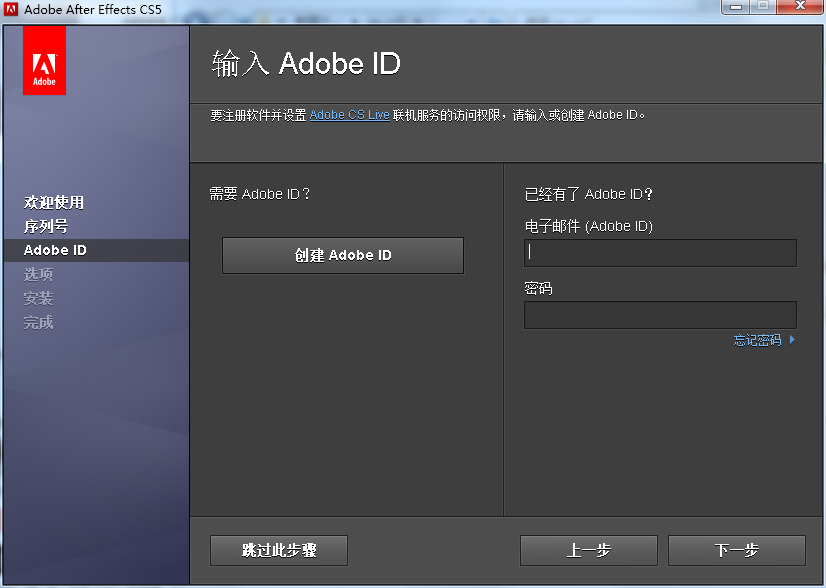This screenshot has height=588, width=826.
Task: Click the 跳过此步骤 button
Action: point(278,550)
